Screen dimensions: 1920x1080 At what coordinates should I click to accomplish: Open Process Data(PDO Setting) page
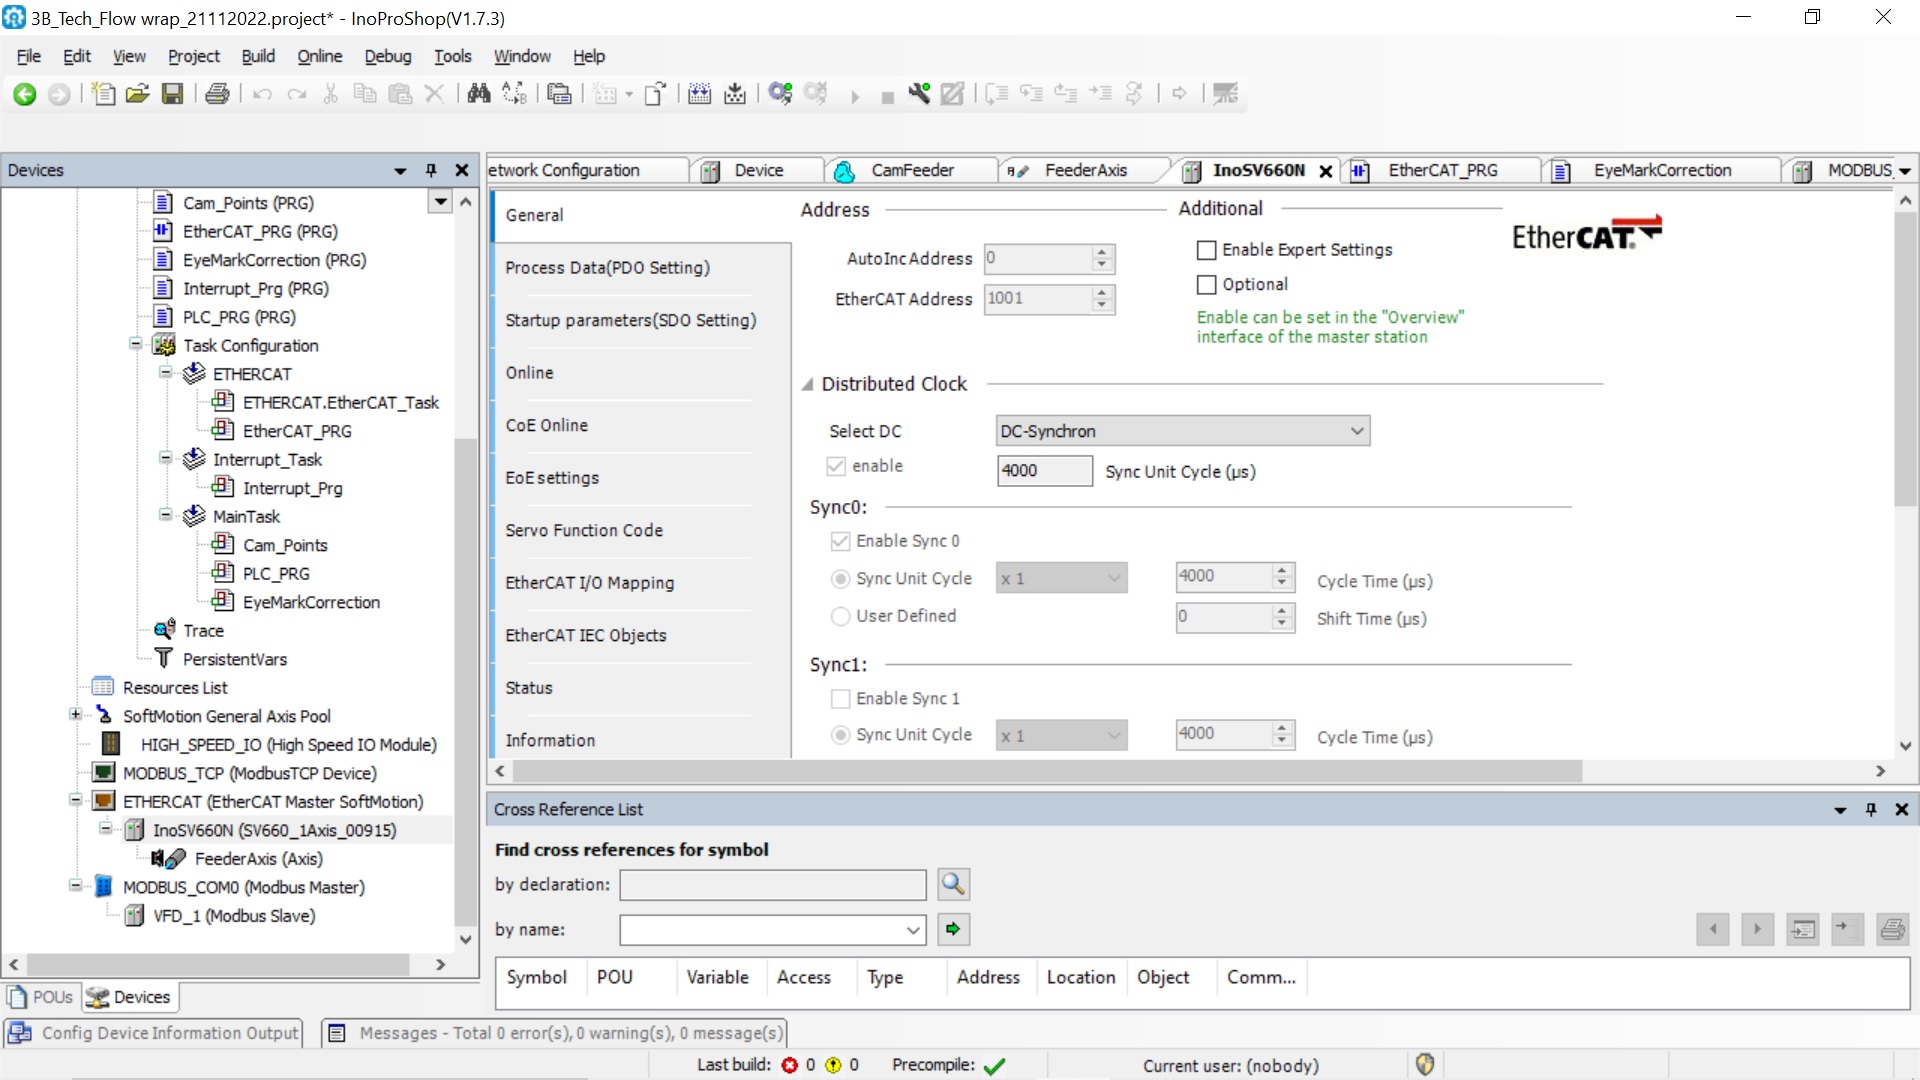pos(607,268)
